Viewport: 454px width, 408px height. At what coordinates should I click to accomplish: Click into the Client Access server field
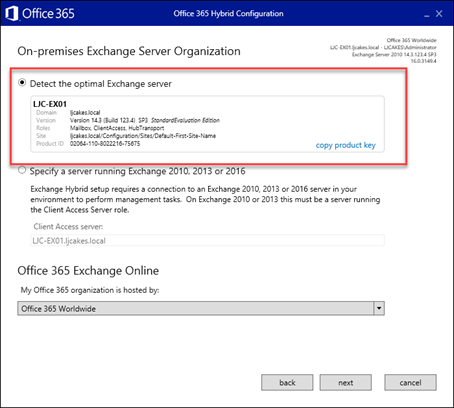(x=207, y=241)
